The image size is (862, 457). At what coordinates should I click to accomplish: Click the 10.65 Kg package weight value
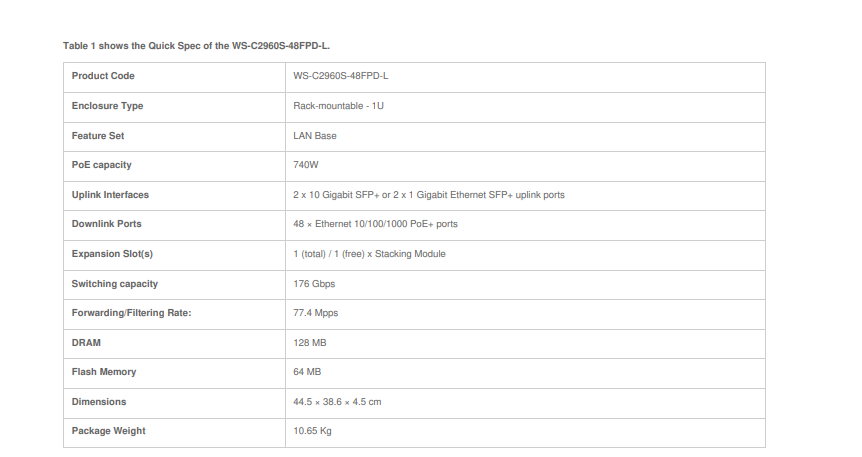pyautogui.click(x=312, y=431)
